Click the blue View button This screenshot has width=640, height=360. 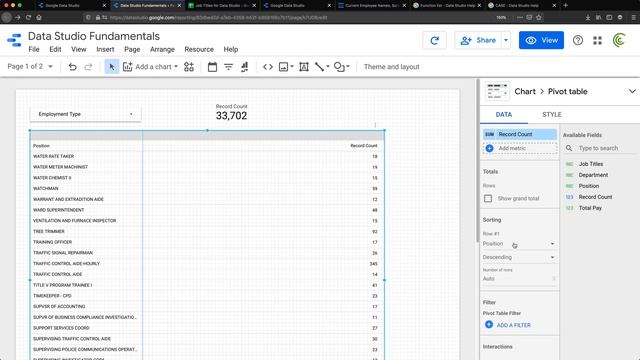pos(541,40)
